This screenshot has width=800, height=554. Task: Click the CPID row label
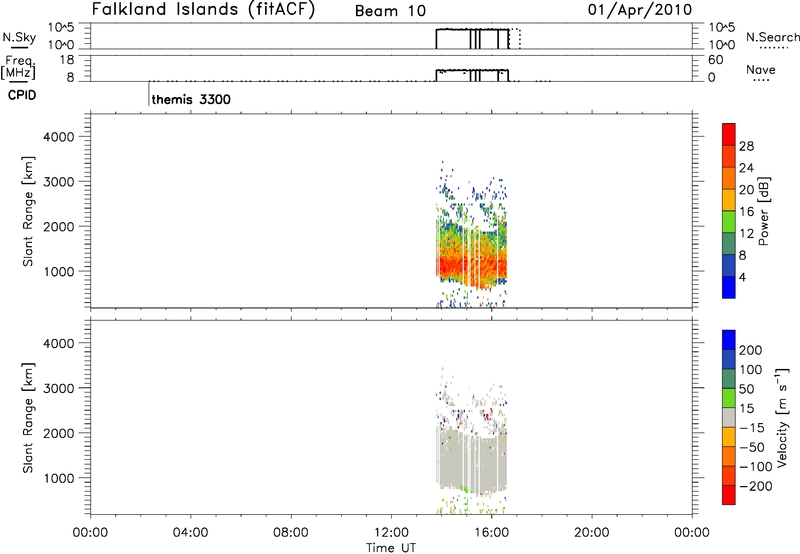pos(22,95)
